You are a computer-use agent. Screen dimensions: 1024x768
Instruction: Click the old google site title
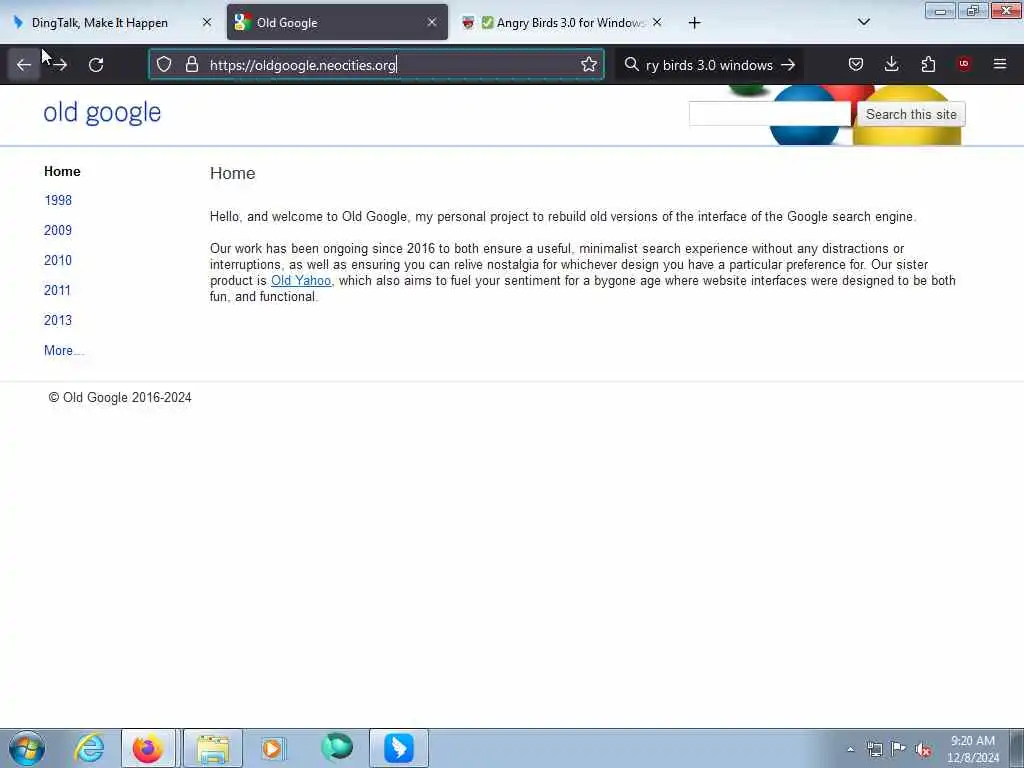point(102,112)
